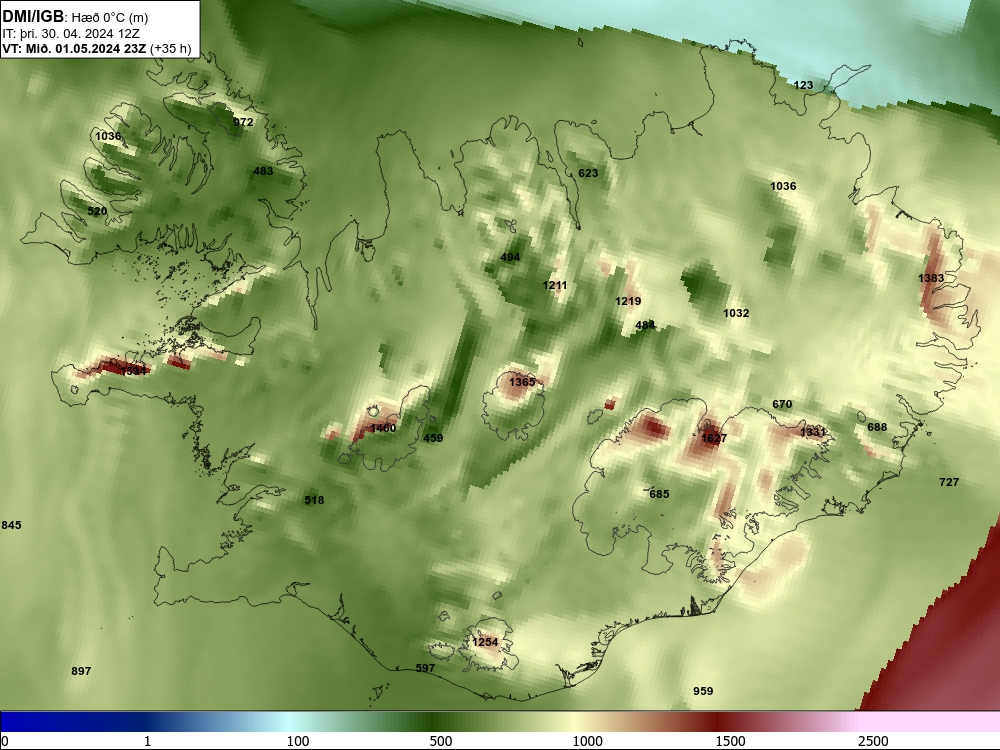This screenshot has width=1000, height=750.
Task: Click the (+35 h) forecast offset text
Action: pyautogui.click(x=170, y=49)
